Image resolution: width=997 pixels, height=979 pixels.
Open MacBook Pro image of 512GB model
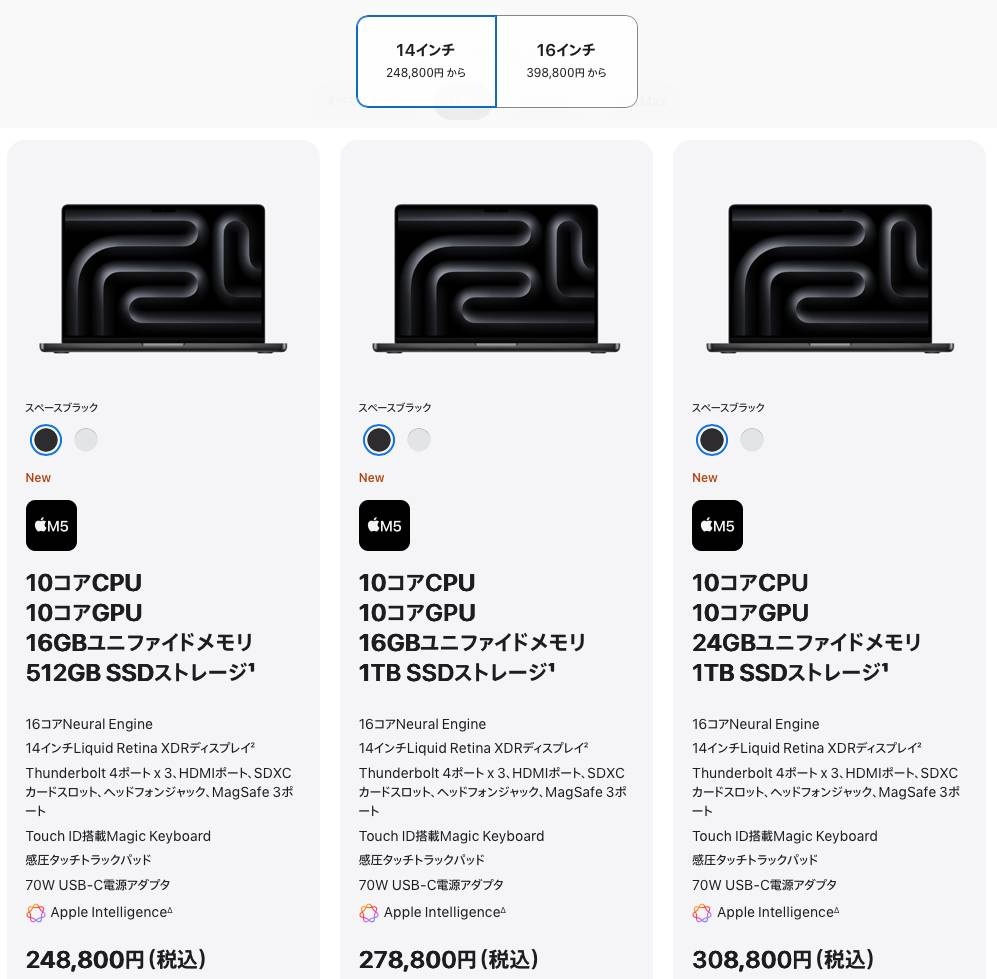163,278
